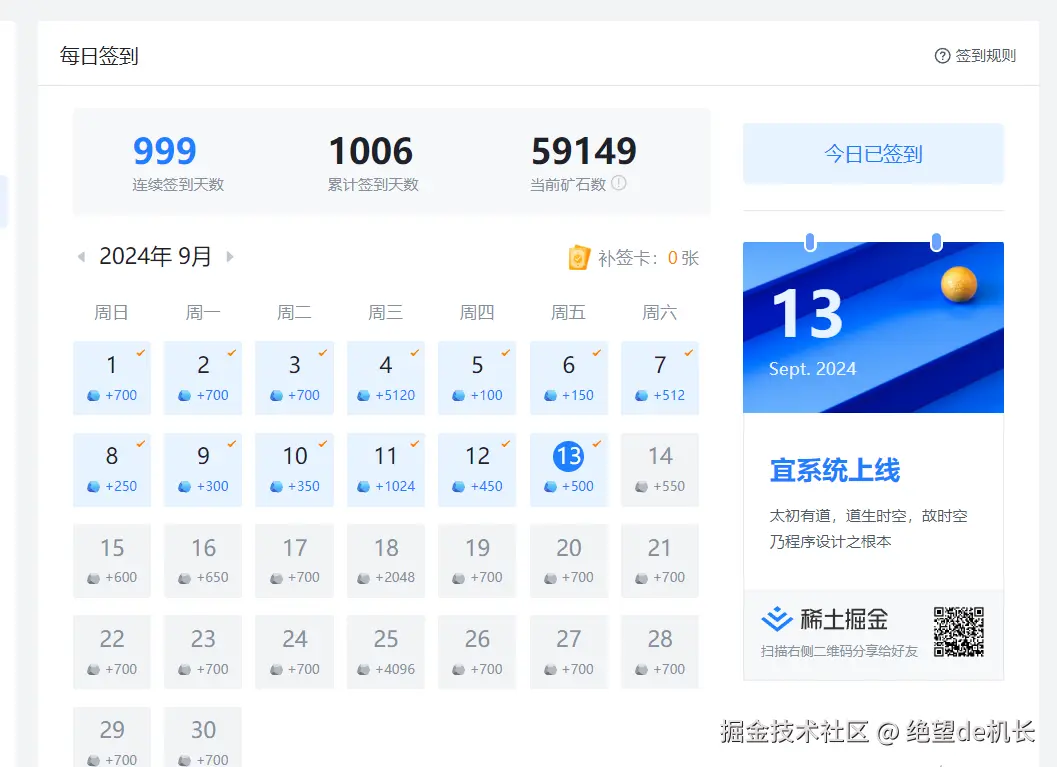Viewport: 1057px width, 767px height.
Task: Click the blue ore icon on date 1
Action: tap(91, 394)
